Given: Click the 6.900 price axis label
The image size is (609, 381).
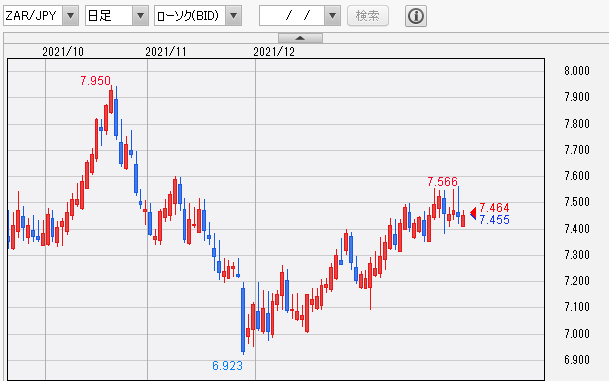Looking at the screenshot, I should pyautogui.click(x=577, y=360).
